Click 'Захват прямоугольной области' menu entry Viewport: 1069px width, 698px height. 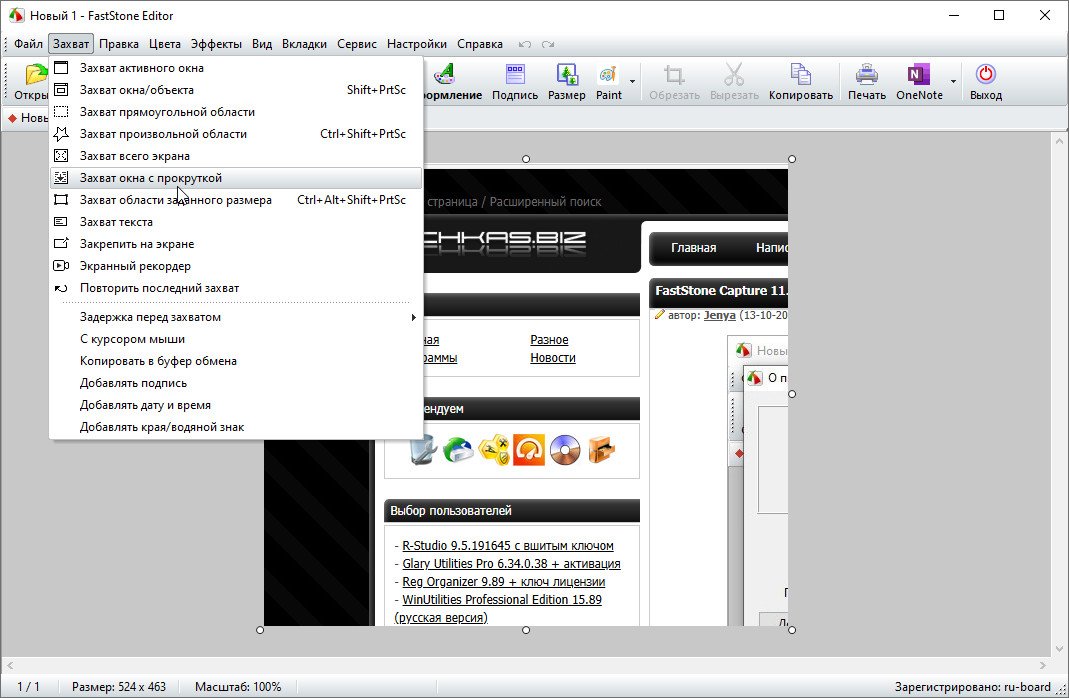click(x=167, y=112)
